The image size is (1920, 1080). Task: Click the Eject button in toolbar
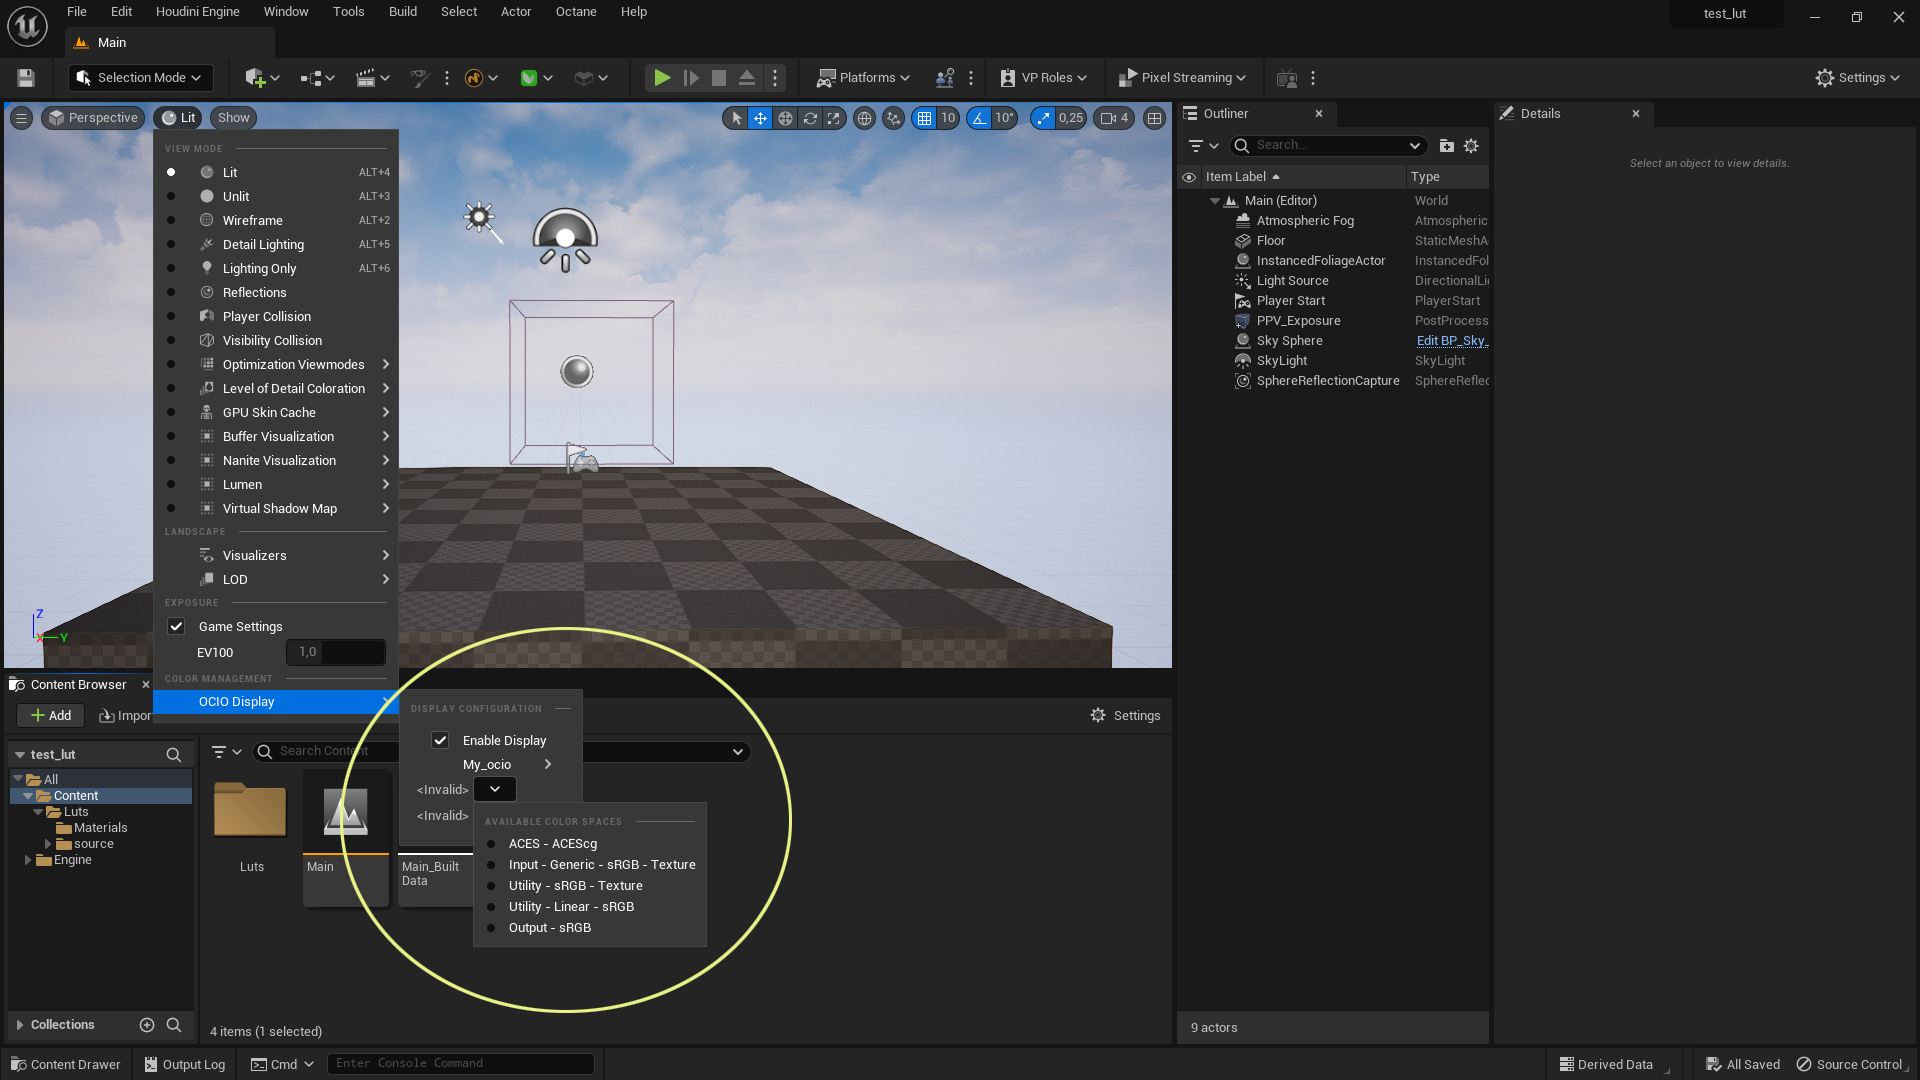pos(747,78)
